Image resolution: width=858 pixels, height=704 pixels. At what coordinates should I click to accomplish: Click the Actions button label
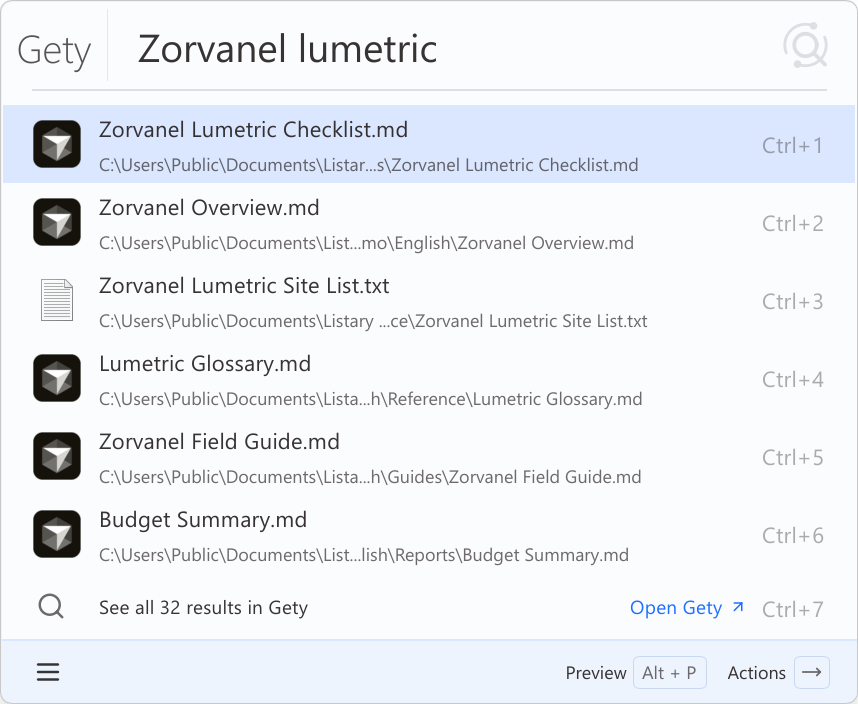click(x=757, y=673)
